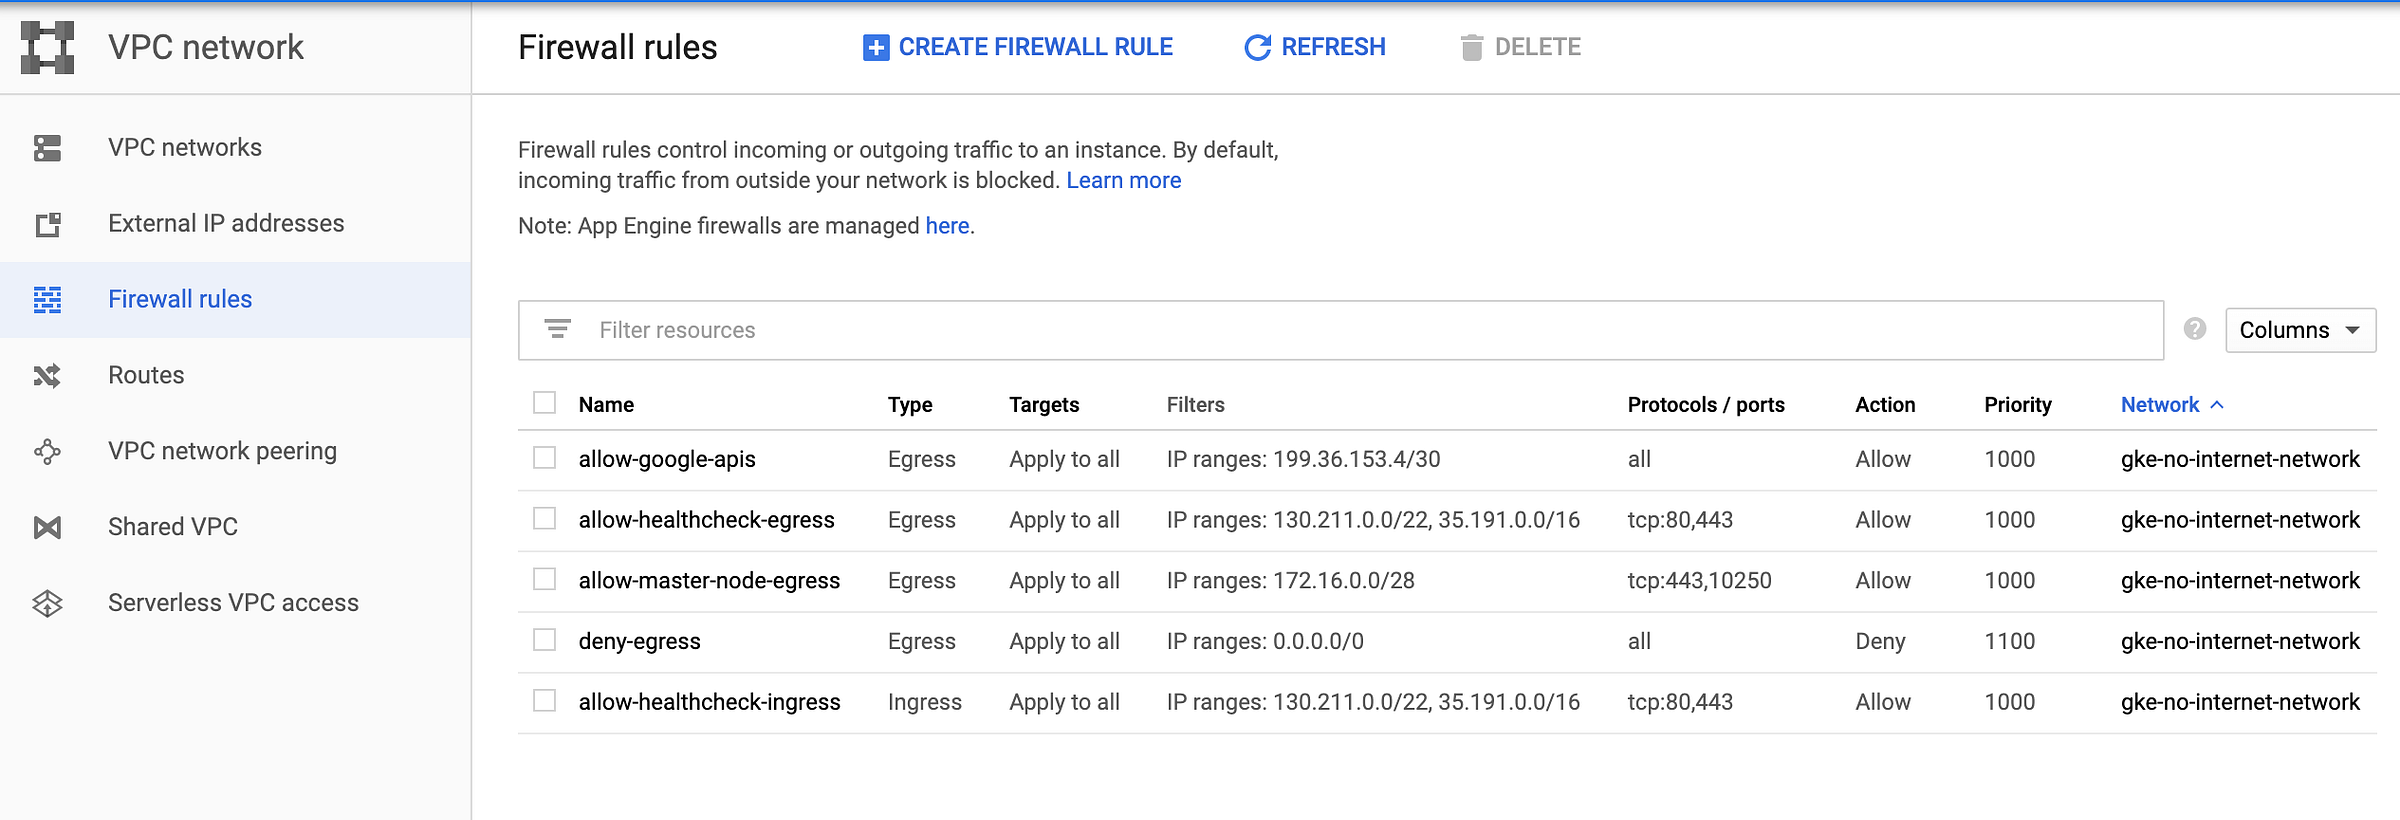Sort table by Name column header

pos(606,405)
